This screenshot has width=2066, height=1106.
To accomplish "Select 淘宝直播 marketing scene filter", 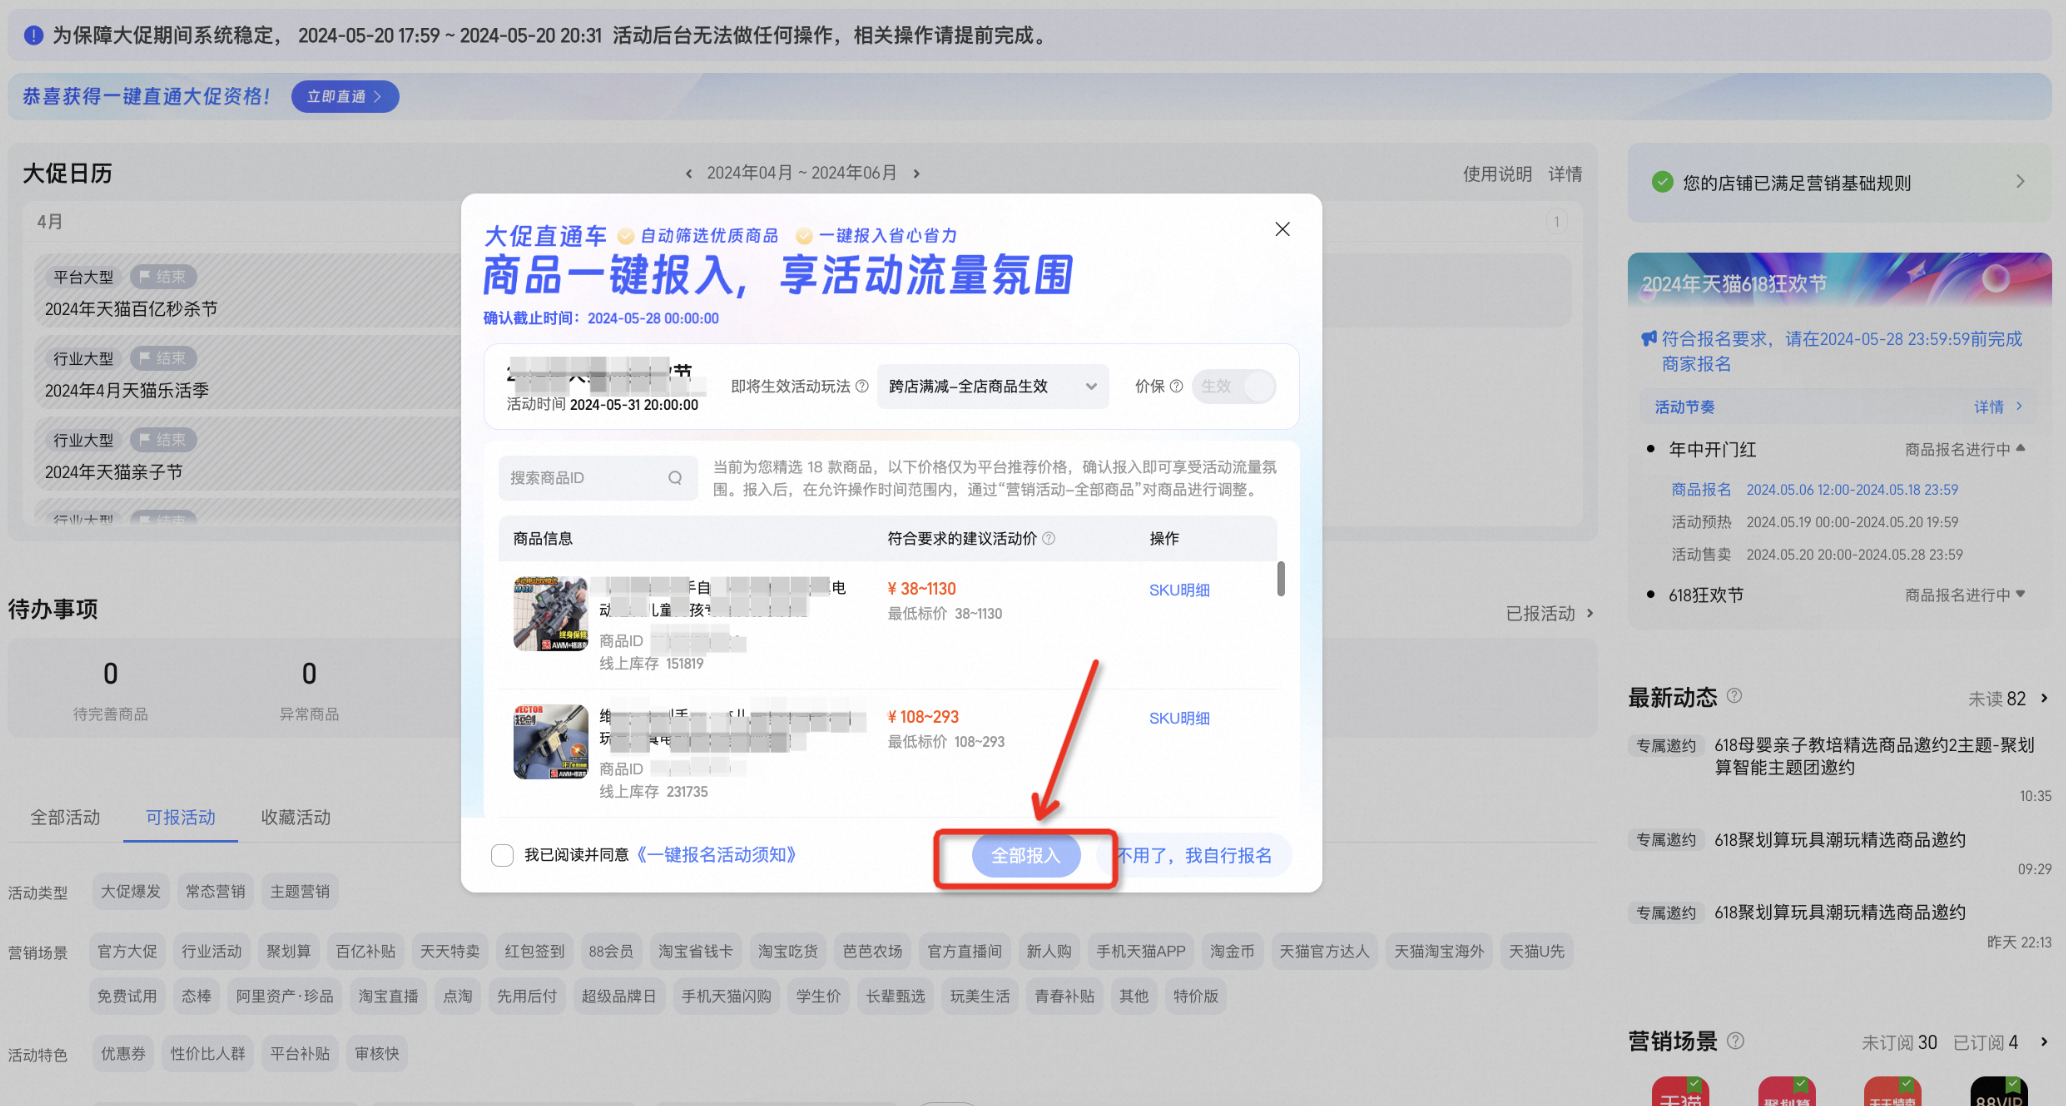I will point(388,996).
